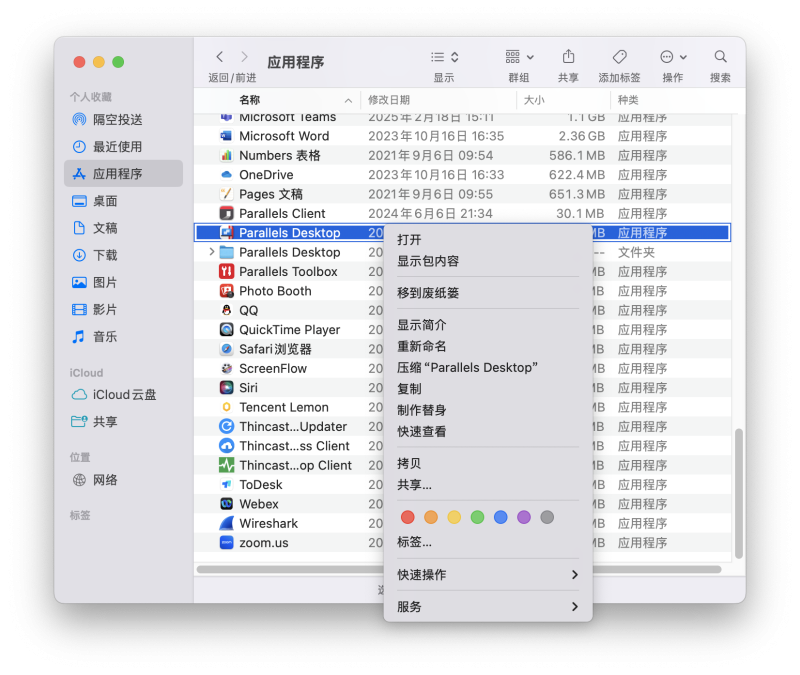The image size is (800, 675).
Task: Open the 群组 grouping dropdown
Action: [519, 57]
